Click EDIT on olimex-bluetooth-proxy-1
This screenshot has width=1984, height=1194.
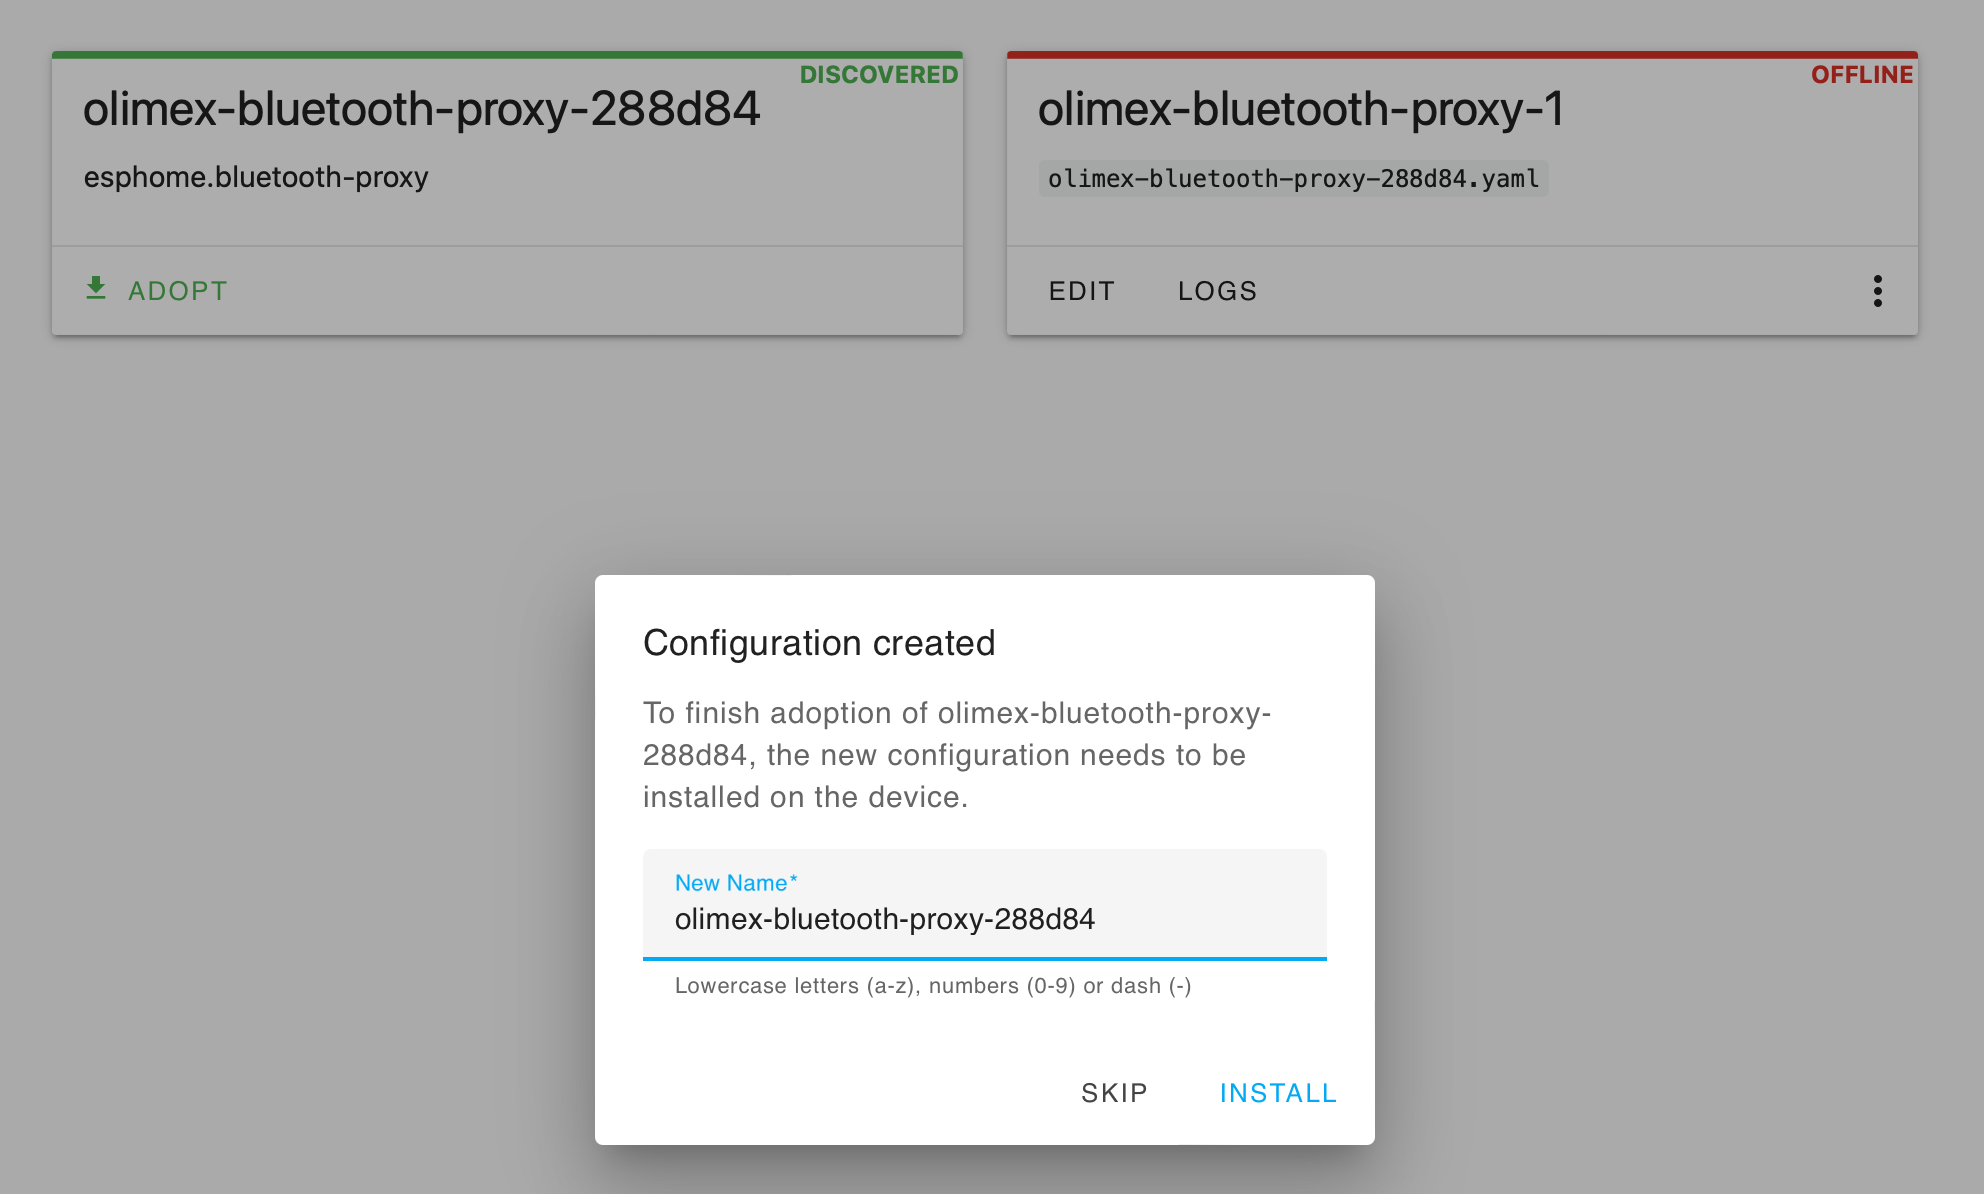point(1081,291)
